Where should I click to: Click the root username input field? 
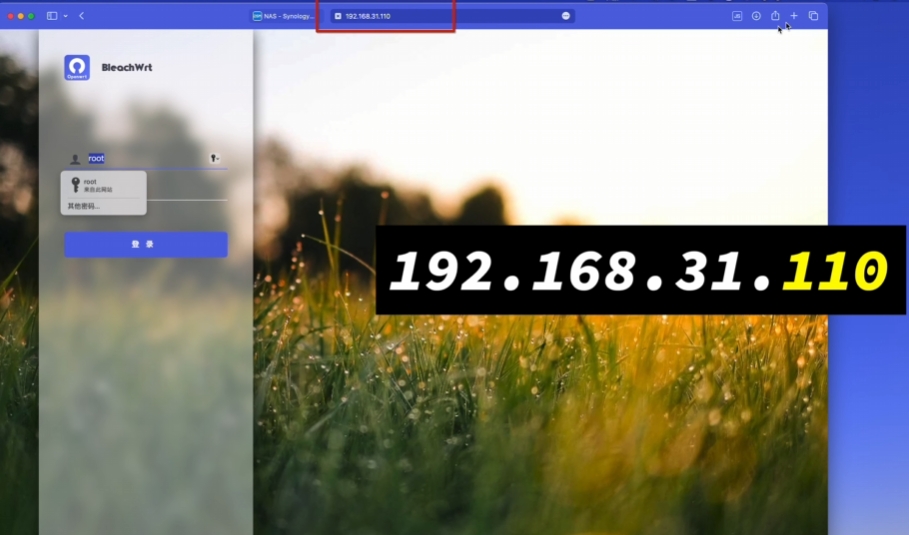[150, 158]
